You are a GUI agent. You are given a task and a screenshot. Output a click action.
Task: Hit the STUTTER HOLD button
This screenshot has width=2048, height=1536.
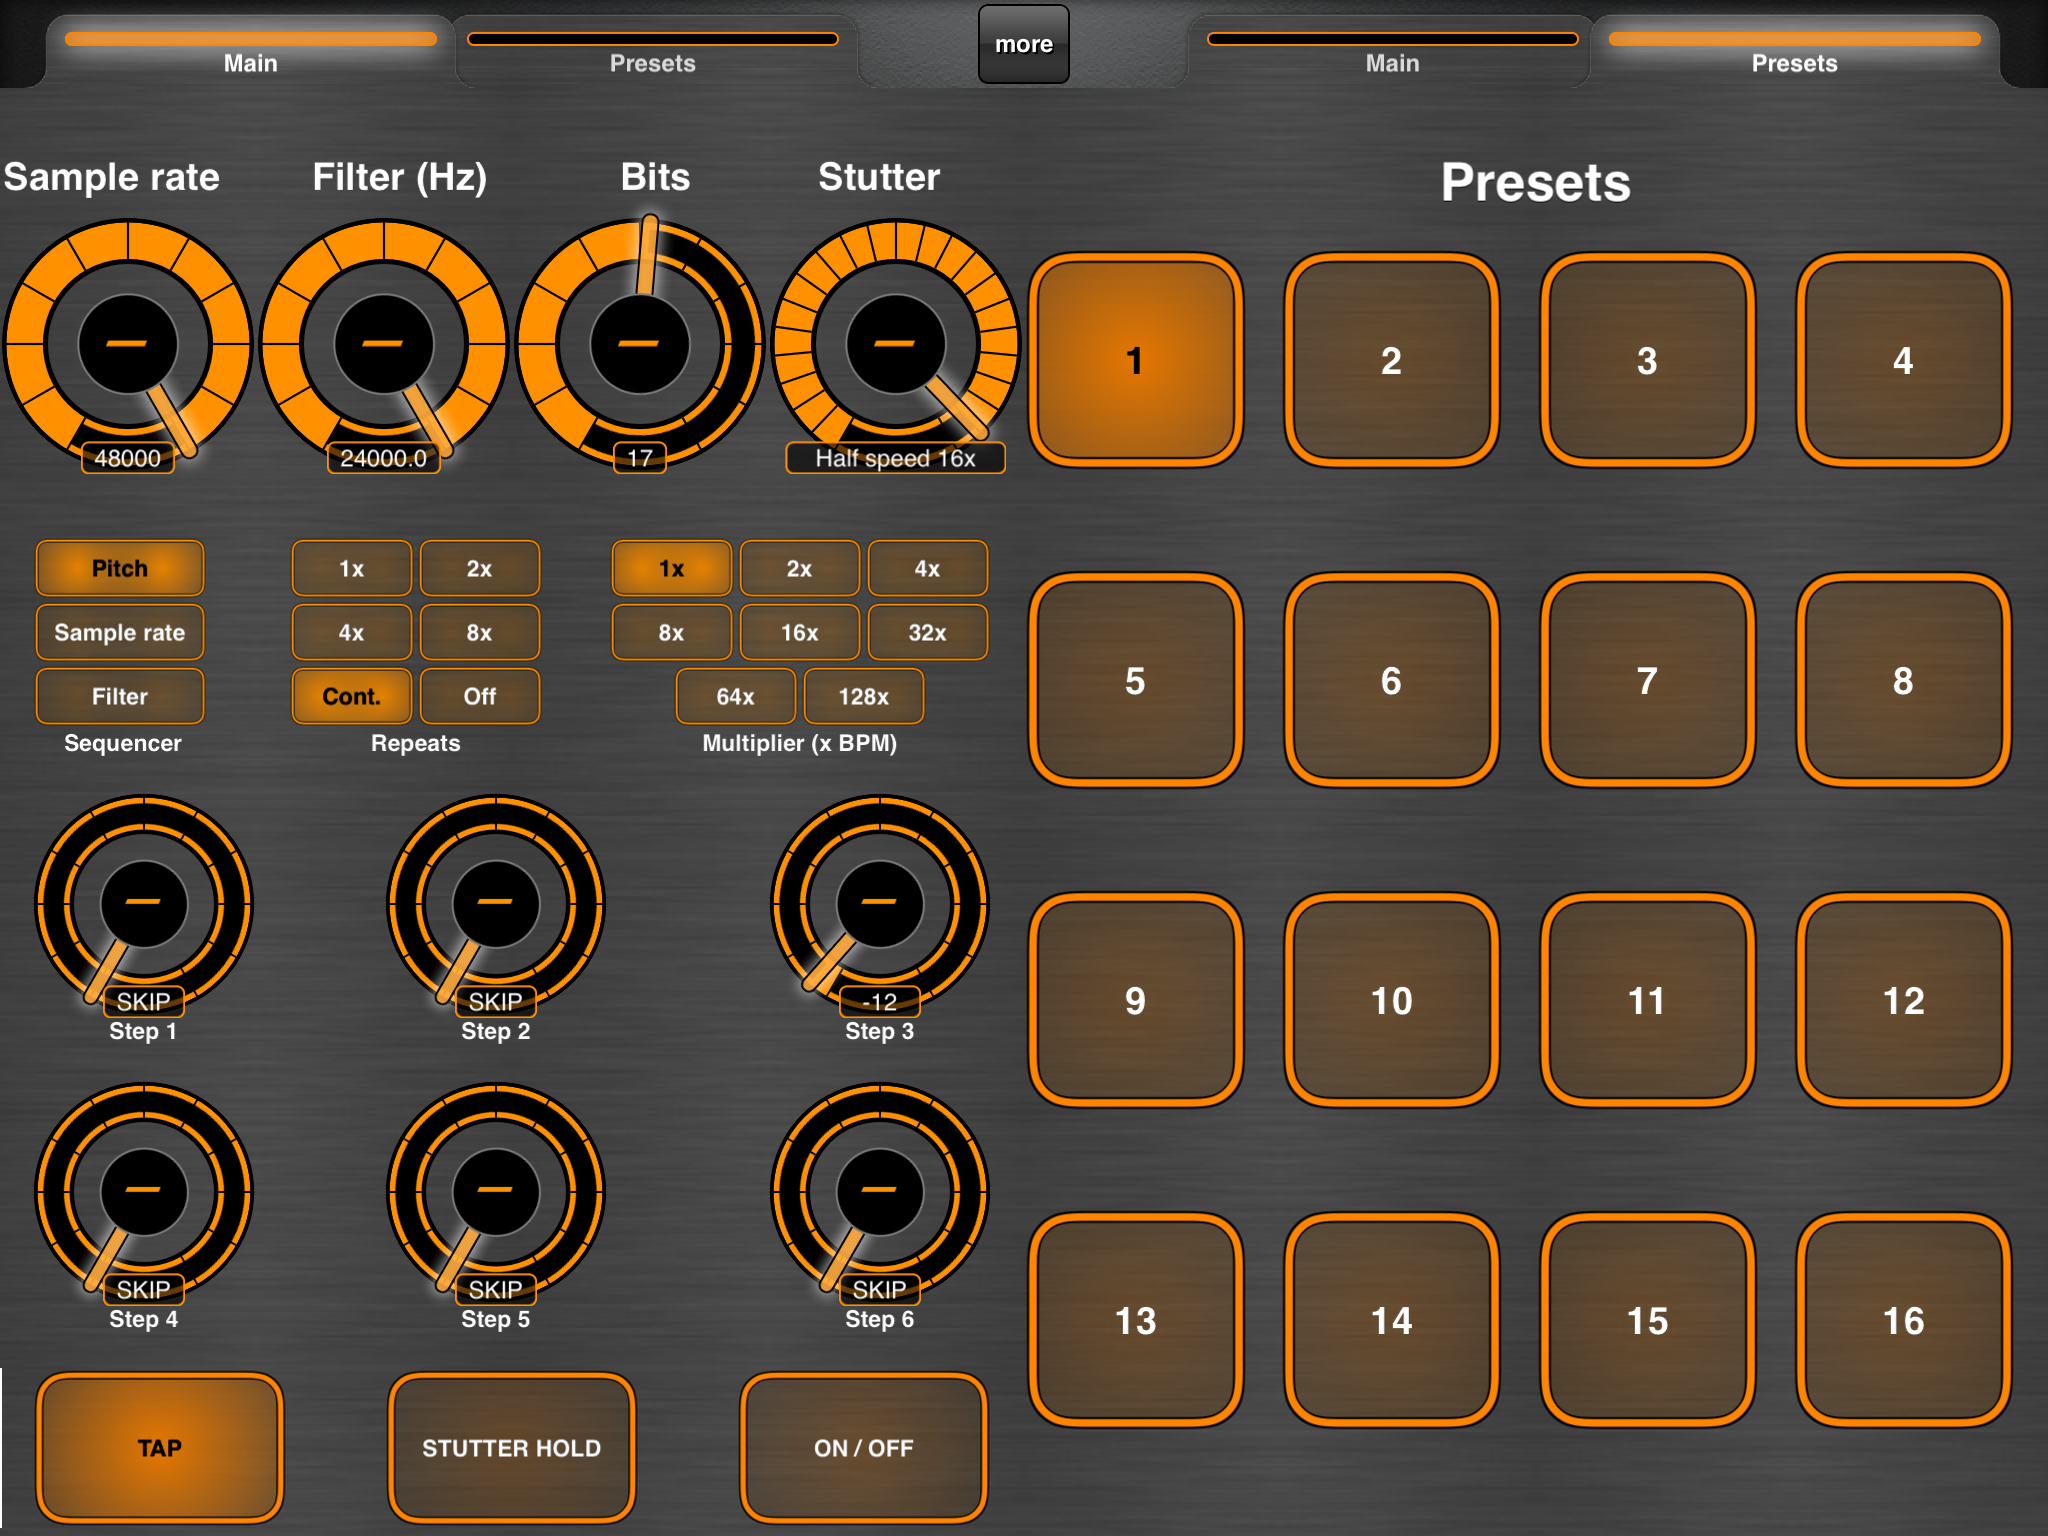tap(512, 1448)
